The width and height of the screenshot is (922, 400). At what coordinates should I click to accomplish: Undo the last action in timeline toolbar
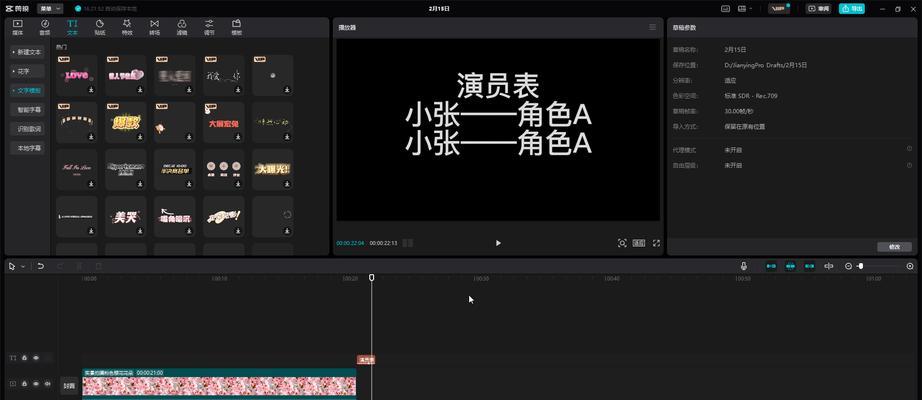click(41, 266)
